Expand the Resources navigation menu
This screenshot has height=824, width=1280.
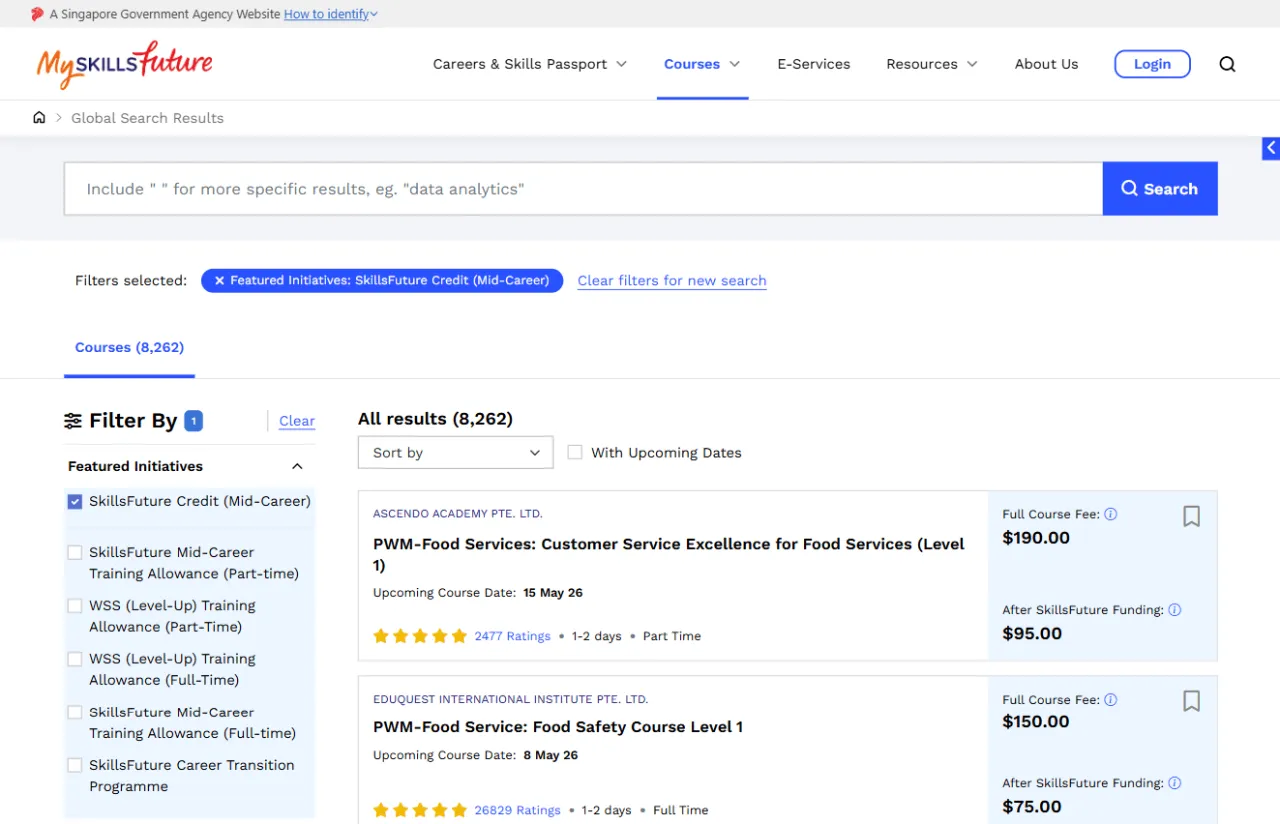(932, 64)
